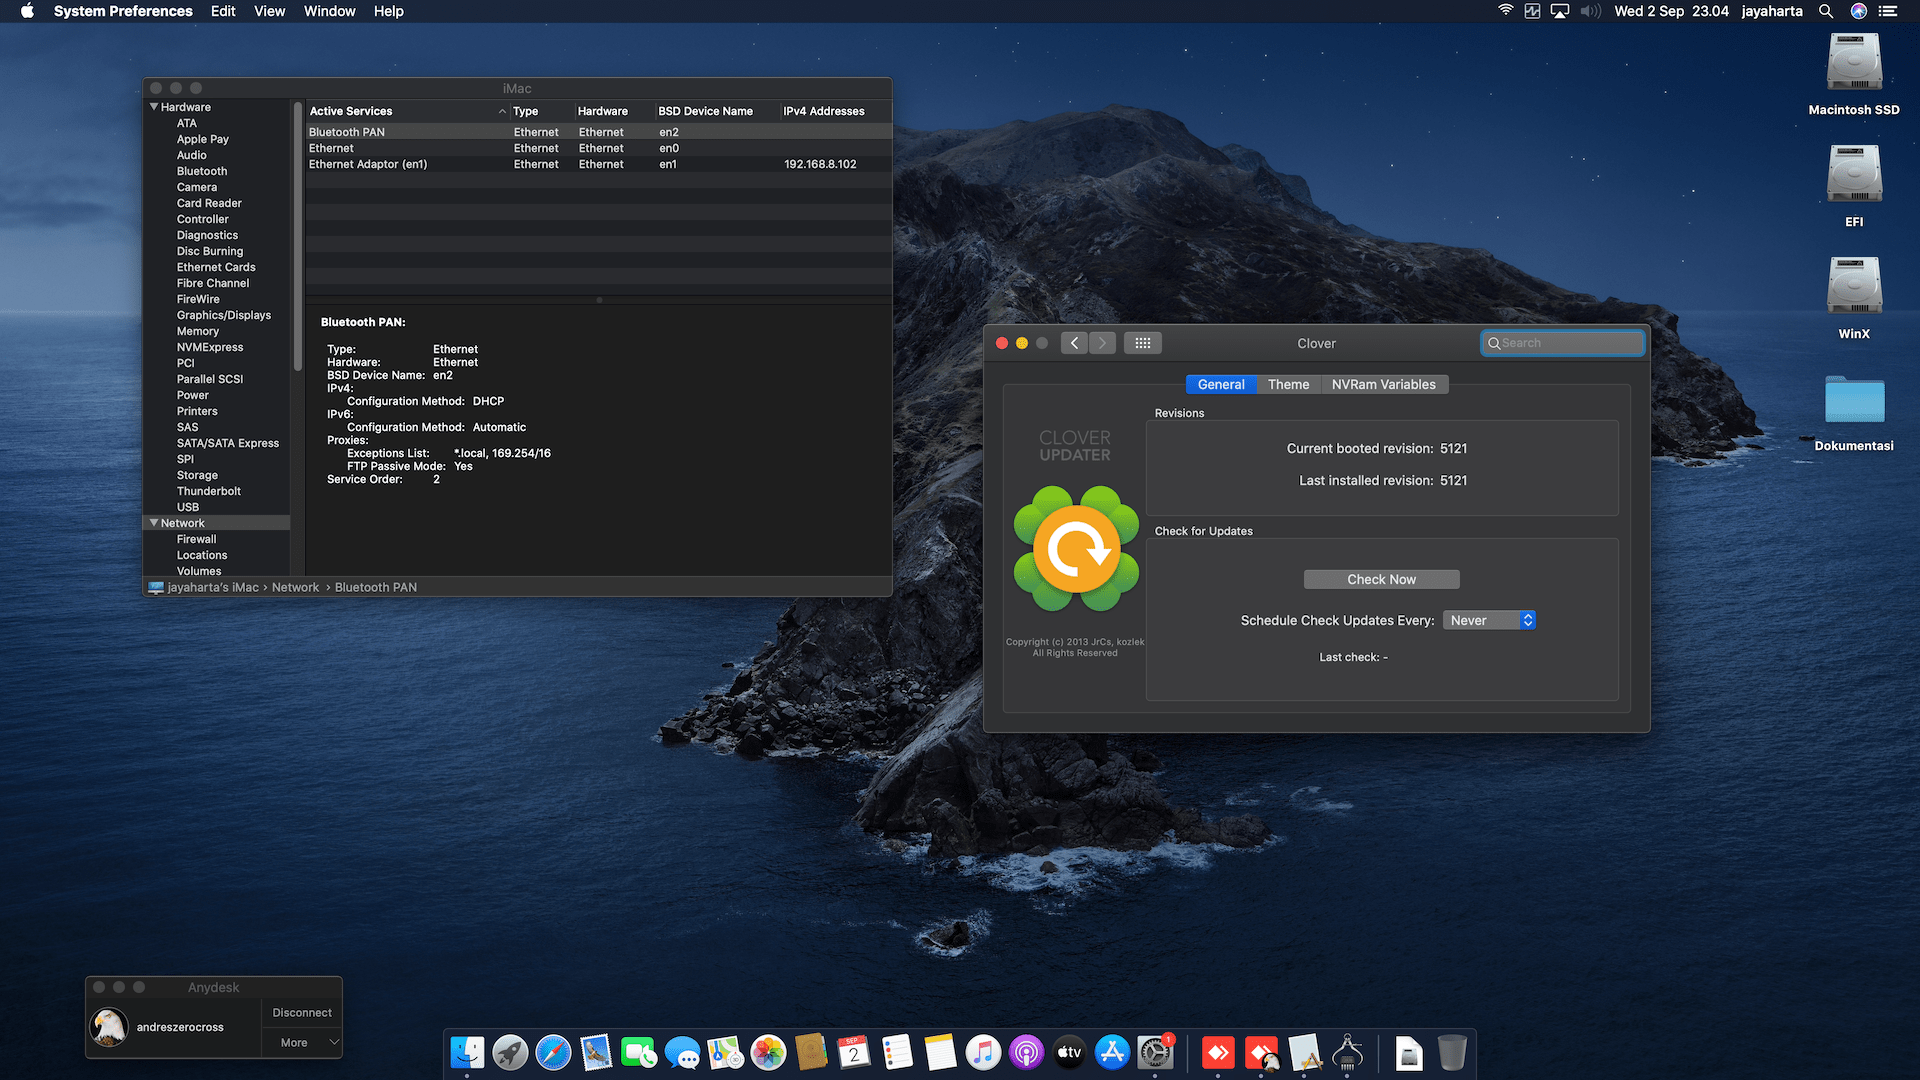Switch to the Theme tab
Image resolution: width=1920 pixels, height=1080 pixels.
click(1288, 384)
